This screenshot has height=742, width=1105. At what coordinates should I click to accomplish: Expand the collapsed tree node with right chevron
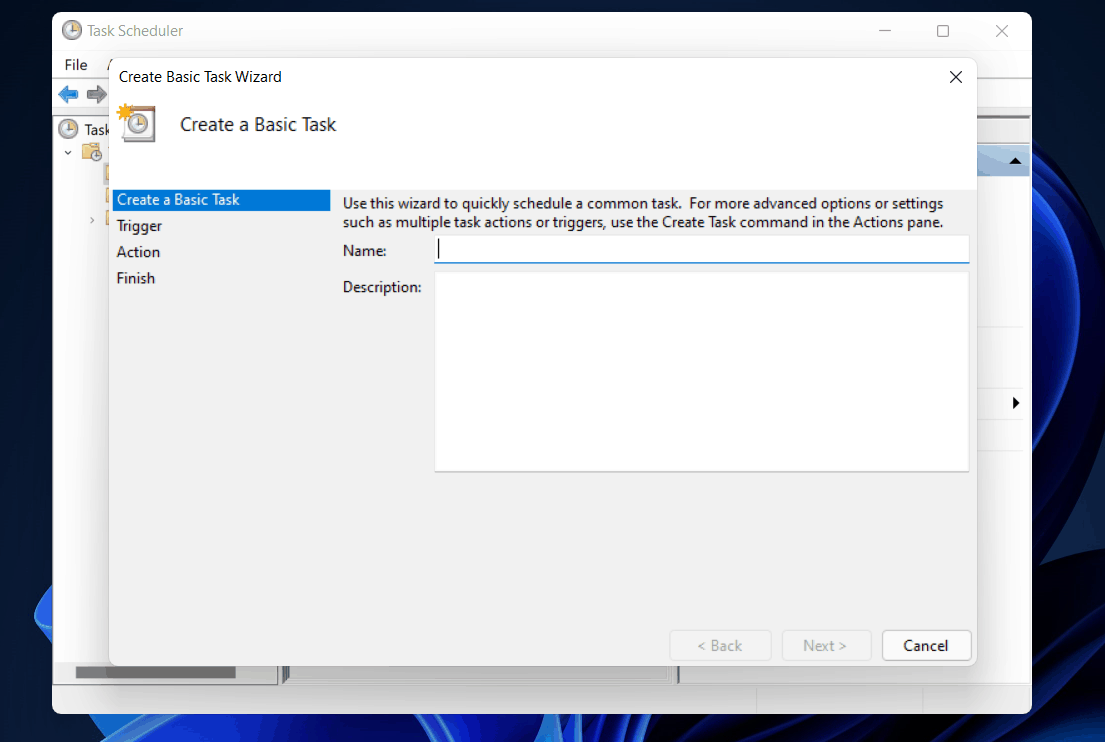91,220
